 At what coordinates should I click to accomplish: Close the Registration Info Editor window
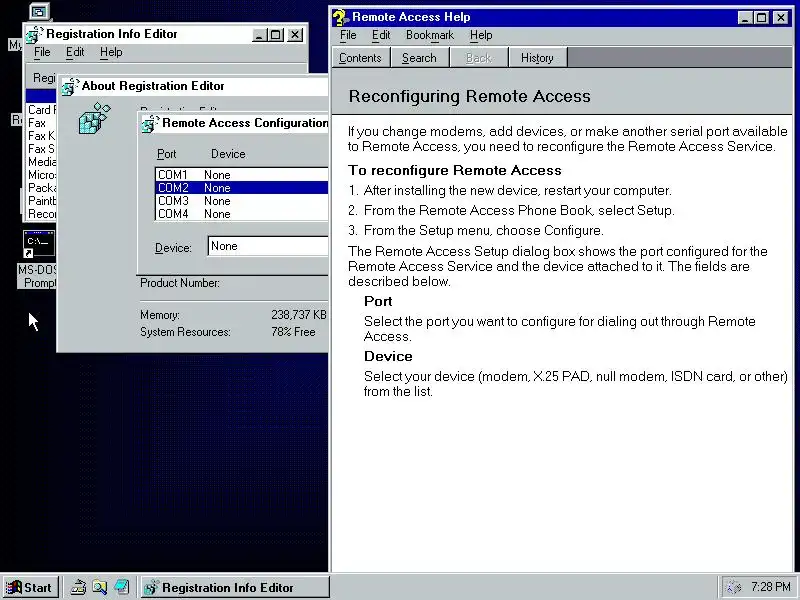(x=295, y=35)
